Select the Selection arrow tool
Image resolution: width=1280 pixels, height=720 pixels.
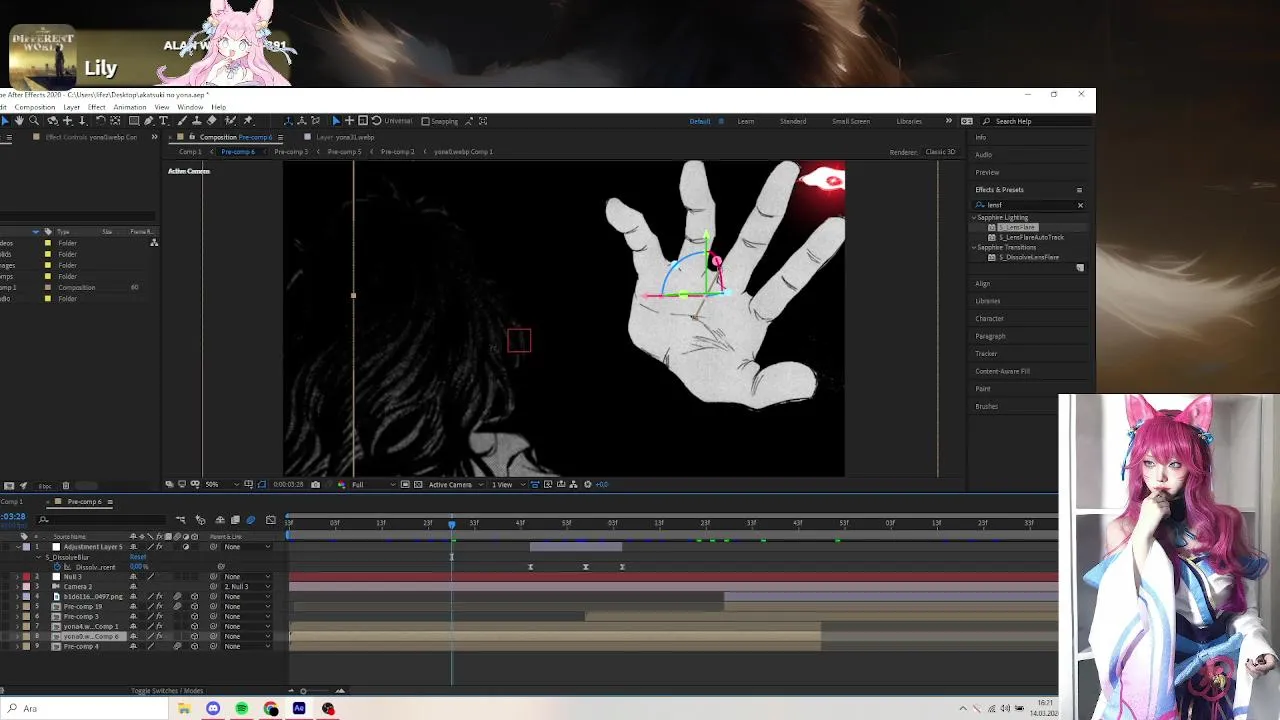click(x=5, y=121)
